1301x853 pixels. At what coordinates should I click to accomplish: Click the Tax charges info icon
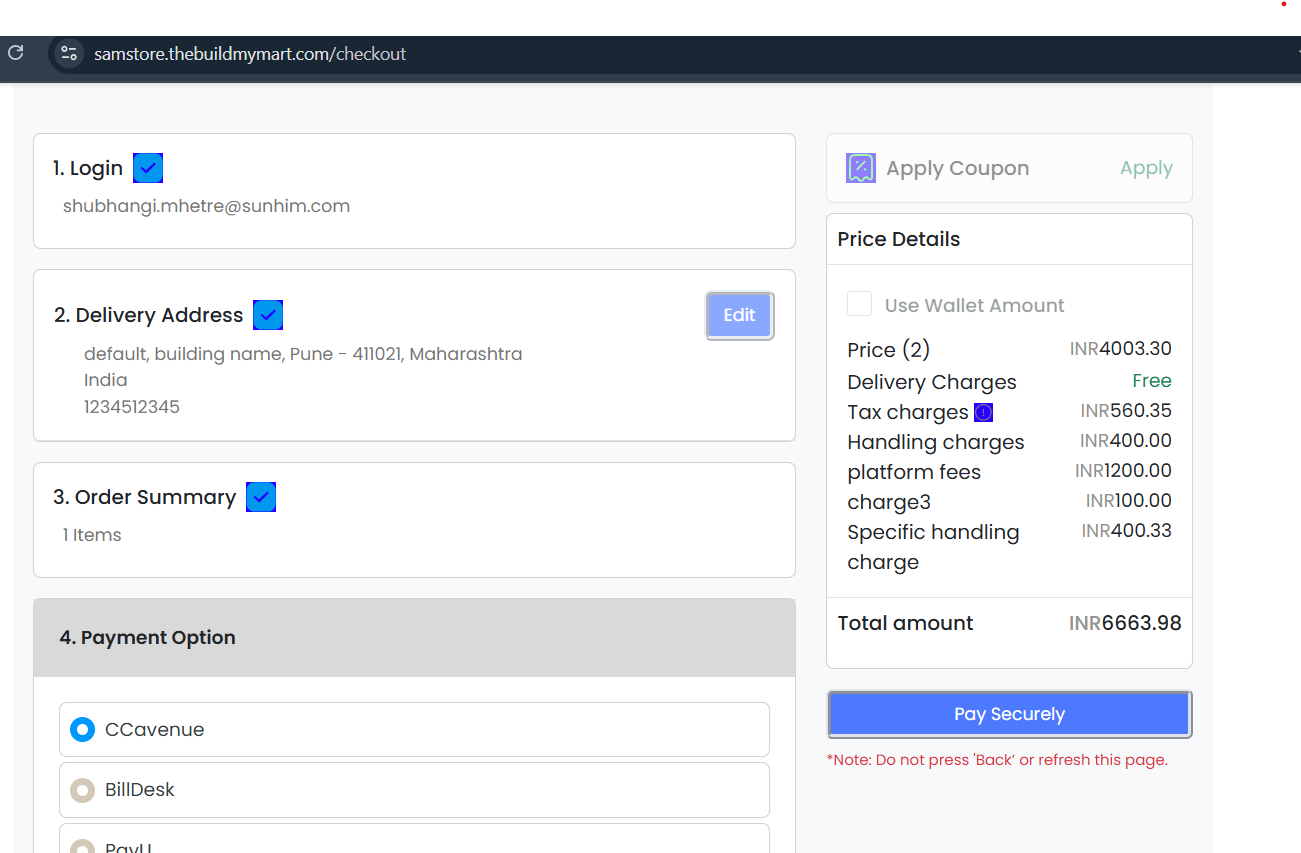983,412
